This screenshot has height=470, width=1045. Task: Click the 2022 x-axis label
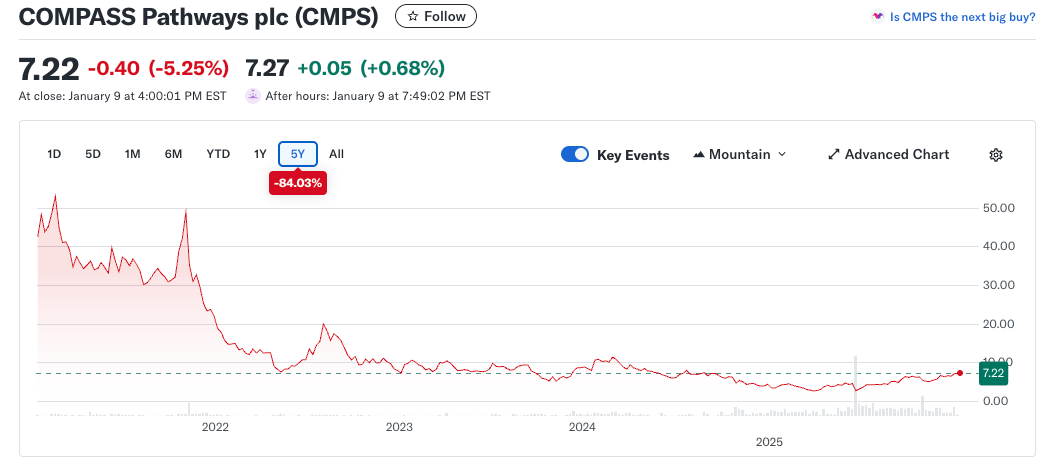215,427
